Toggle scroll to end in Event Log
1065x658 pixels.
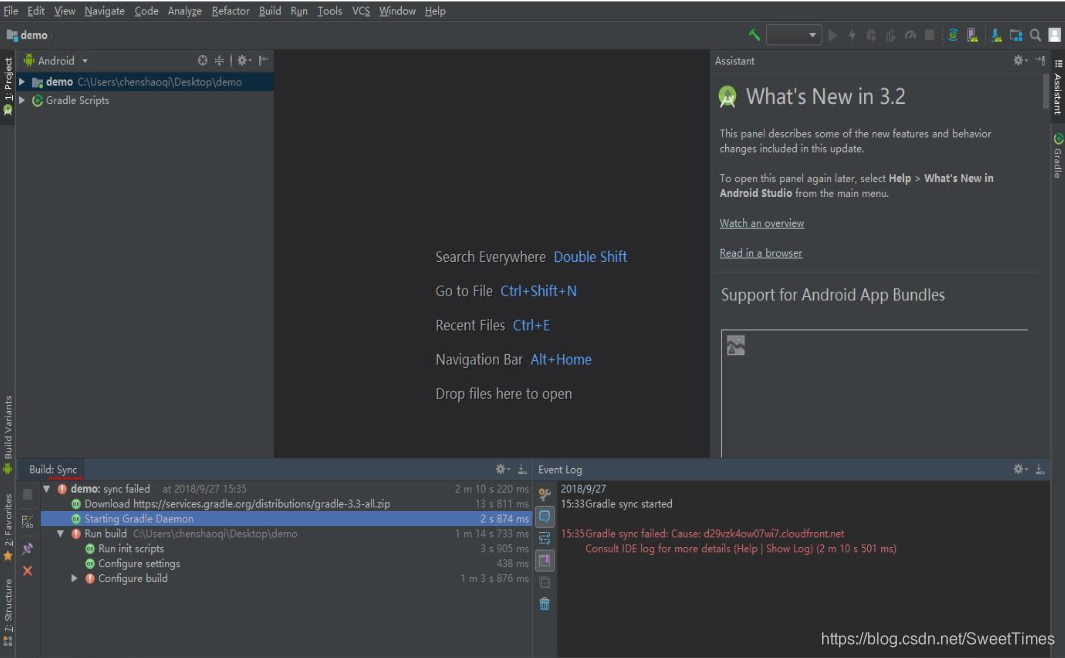point(545,560)
